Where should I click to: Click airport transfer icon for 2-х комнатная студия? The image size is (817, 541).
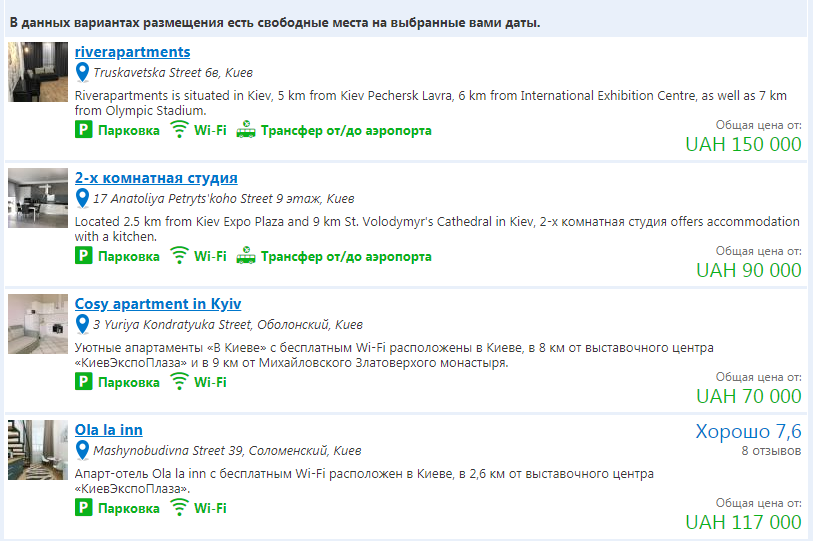[245, 256]
